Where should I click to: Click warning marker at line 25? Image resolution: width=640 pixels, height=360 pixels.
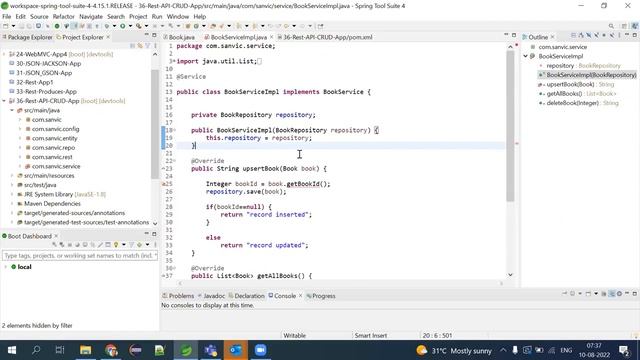click(x=164, y=184)
